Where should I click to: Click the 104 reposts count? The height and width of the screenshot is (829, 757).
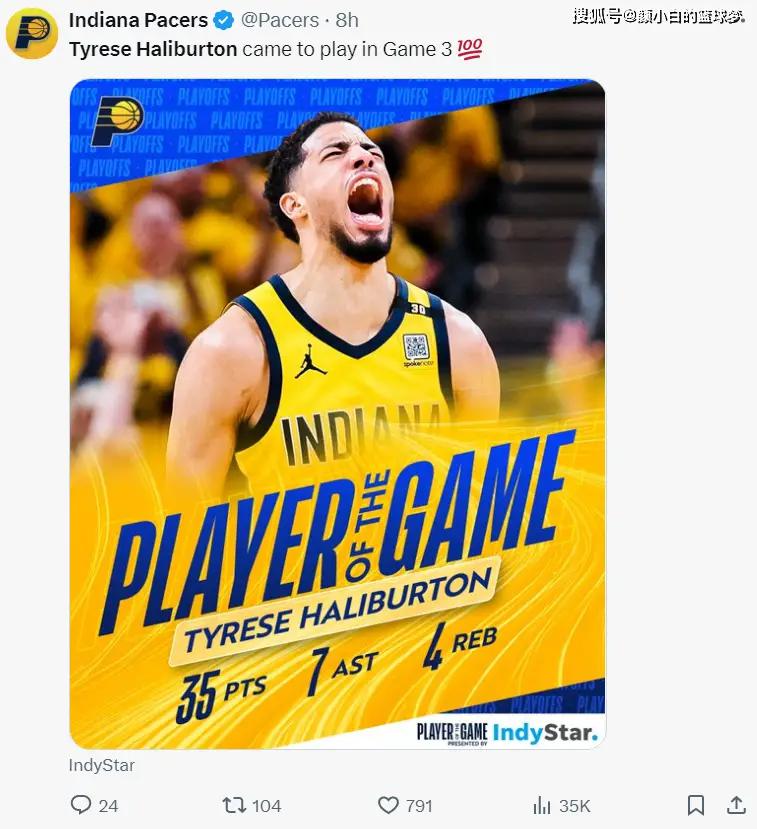coord(266,806)
